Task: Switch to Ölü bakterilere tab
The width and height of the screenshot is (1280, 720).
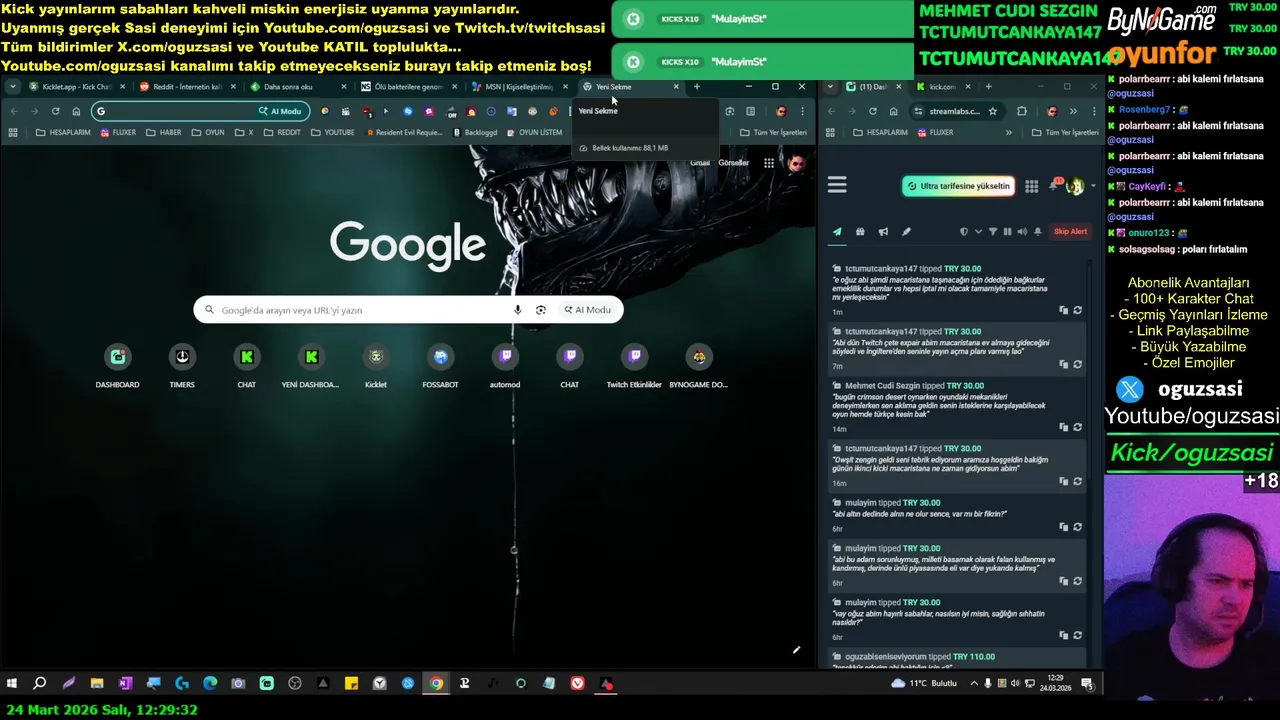Action: click(408, 87)
